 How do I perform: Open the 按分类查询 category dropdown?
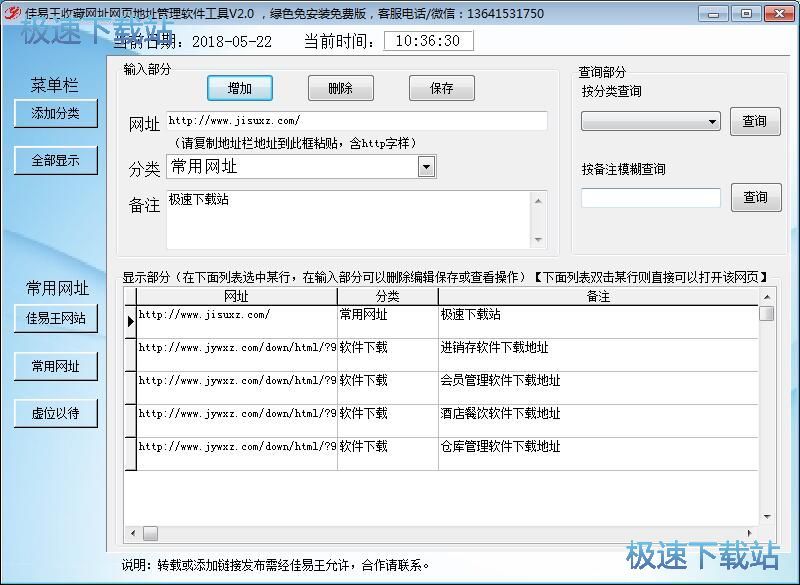point(651,121)
